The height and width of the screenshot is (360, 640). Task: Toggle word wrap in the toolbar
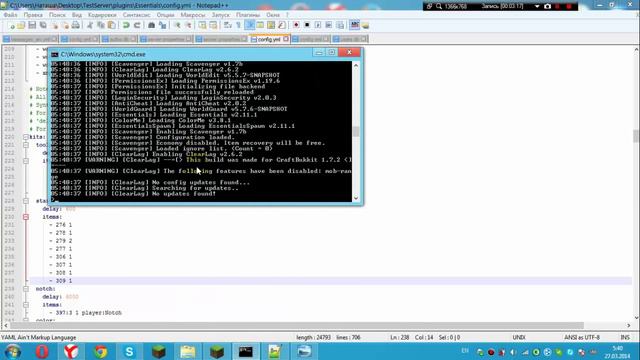pos(228,25)
